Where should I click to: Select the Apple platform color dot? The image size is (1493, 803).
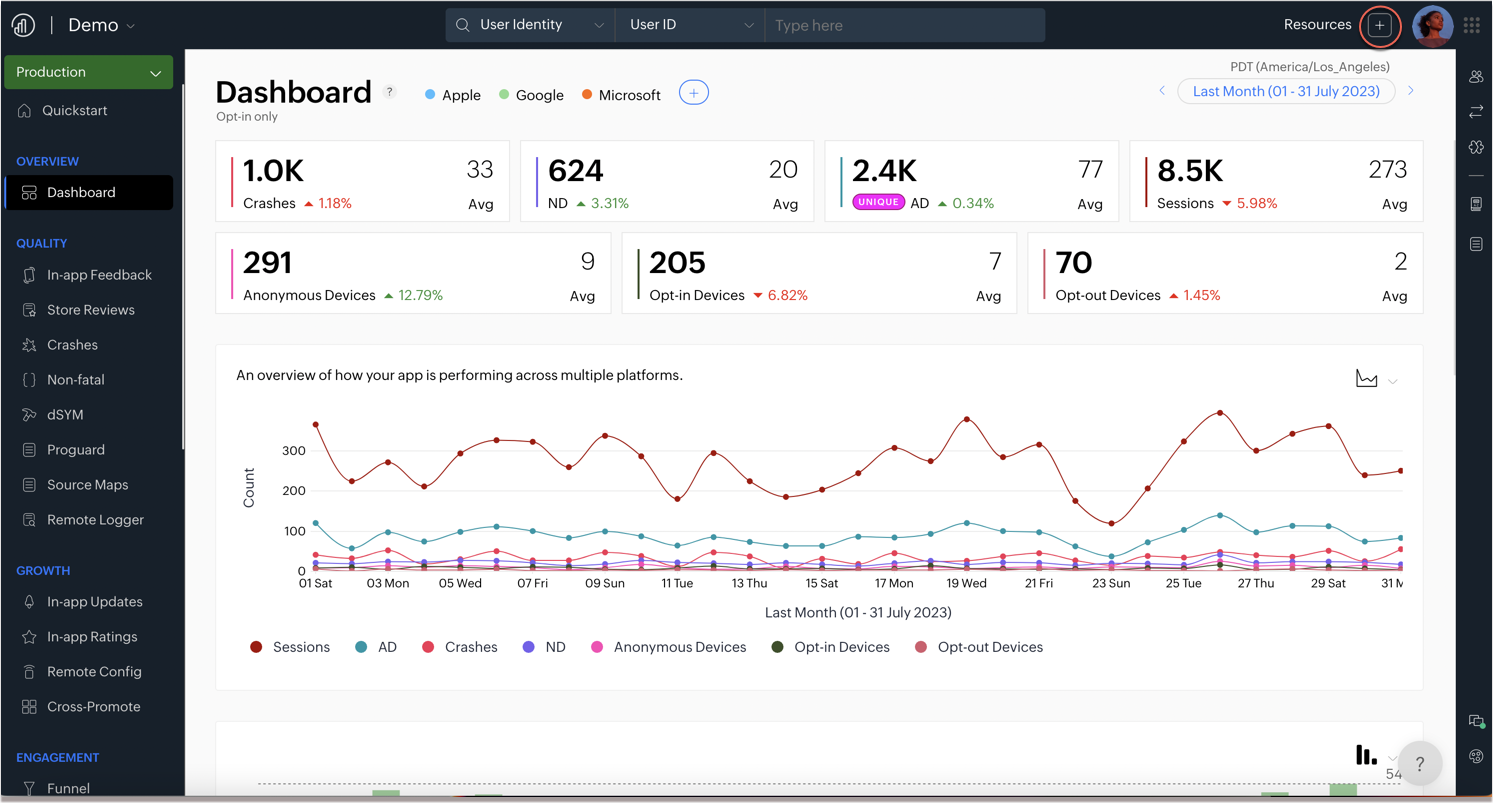click(430, 95)
